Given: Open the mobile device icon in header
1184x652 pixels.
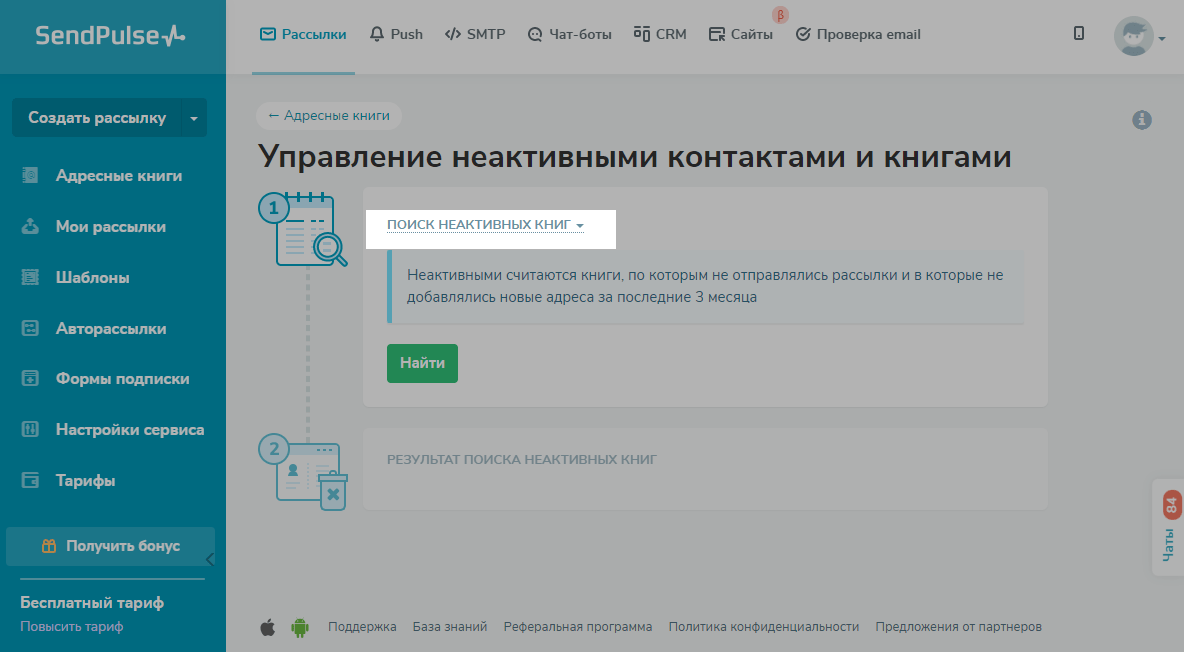Looking at the screenshot, I should (x=1079, y=34).
